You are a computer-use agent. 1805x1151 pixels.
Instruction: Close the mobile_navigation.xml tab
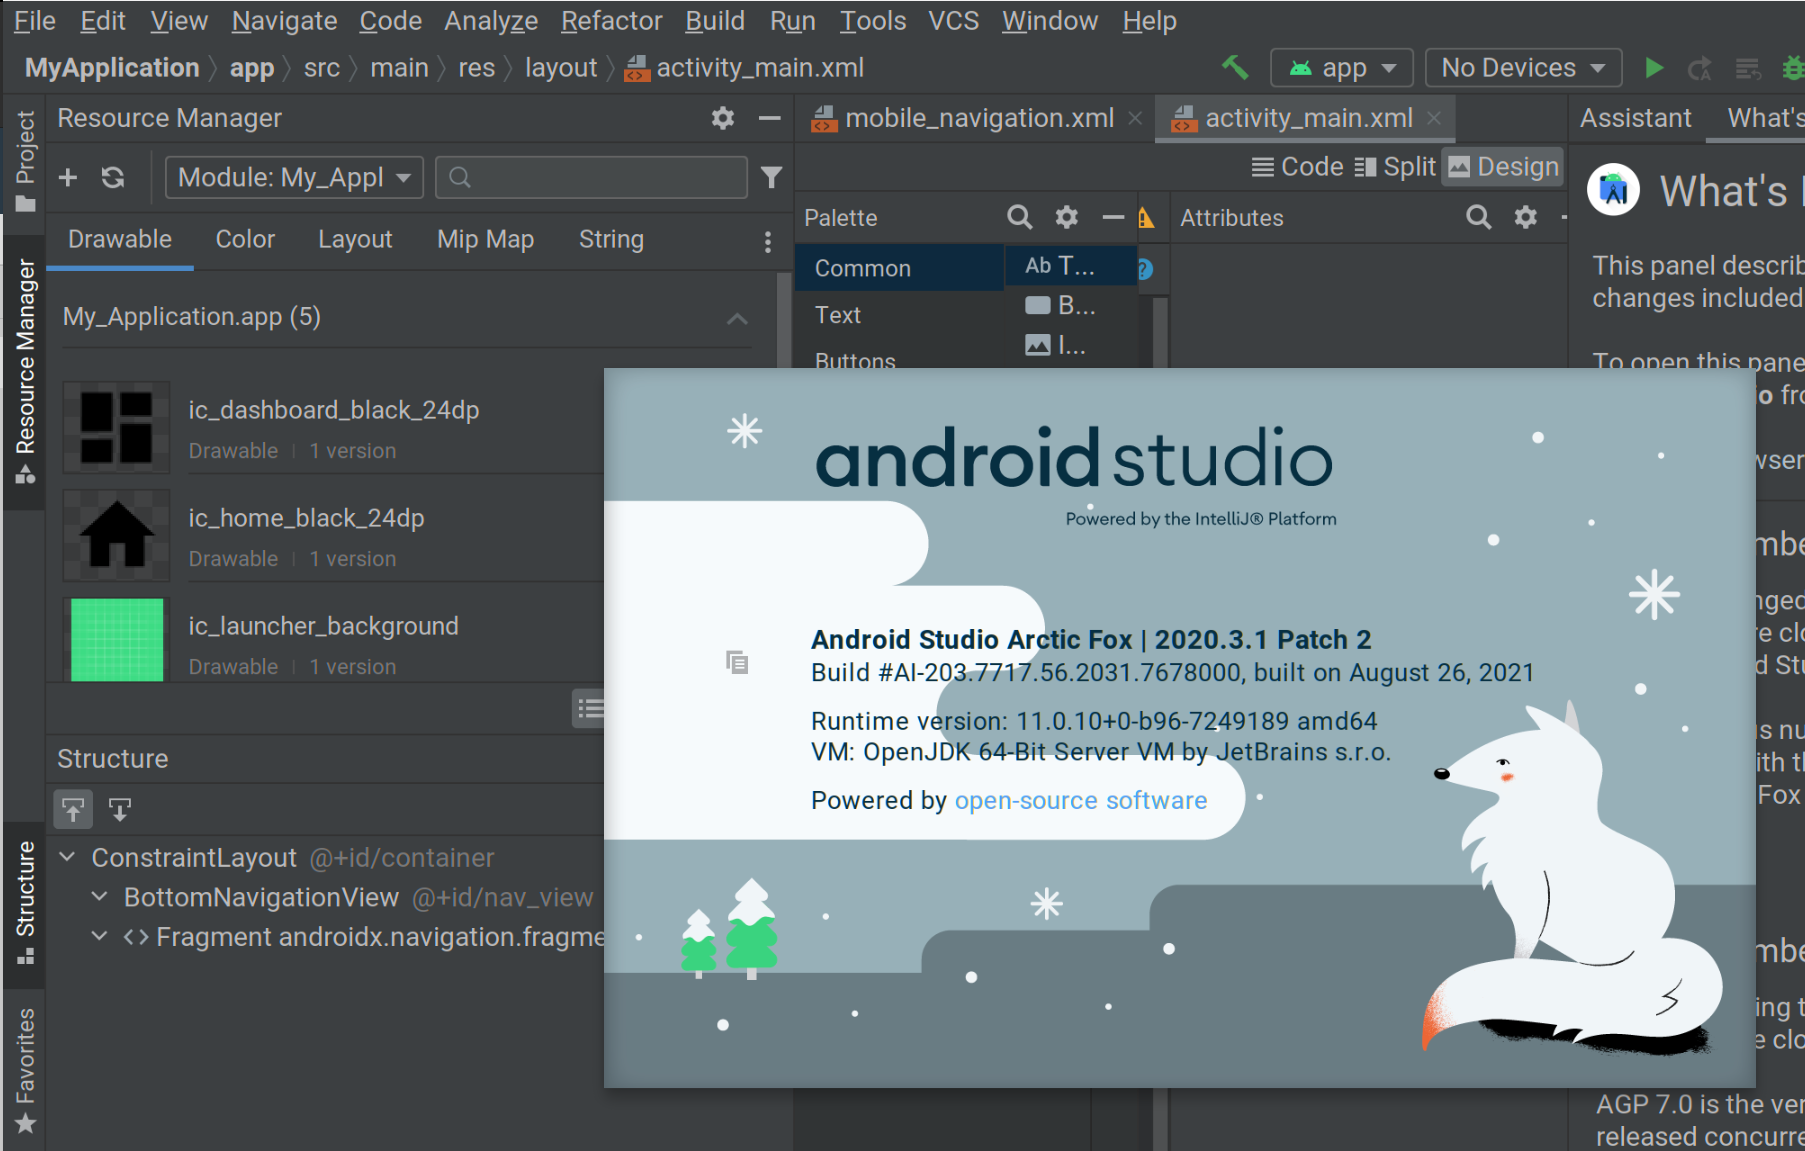pyautogui.click(x=1135, y=118)
